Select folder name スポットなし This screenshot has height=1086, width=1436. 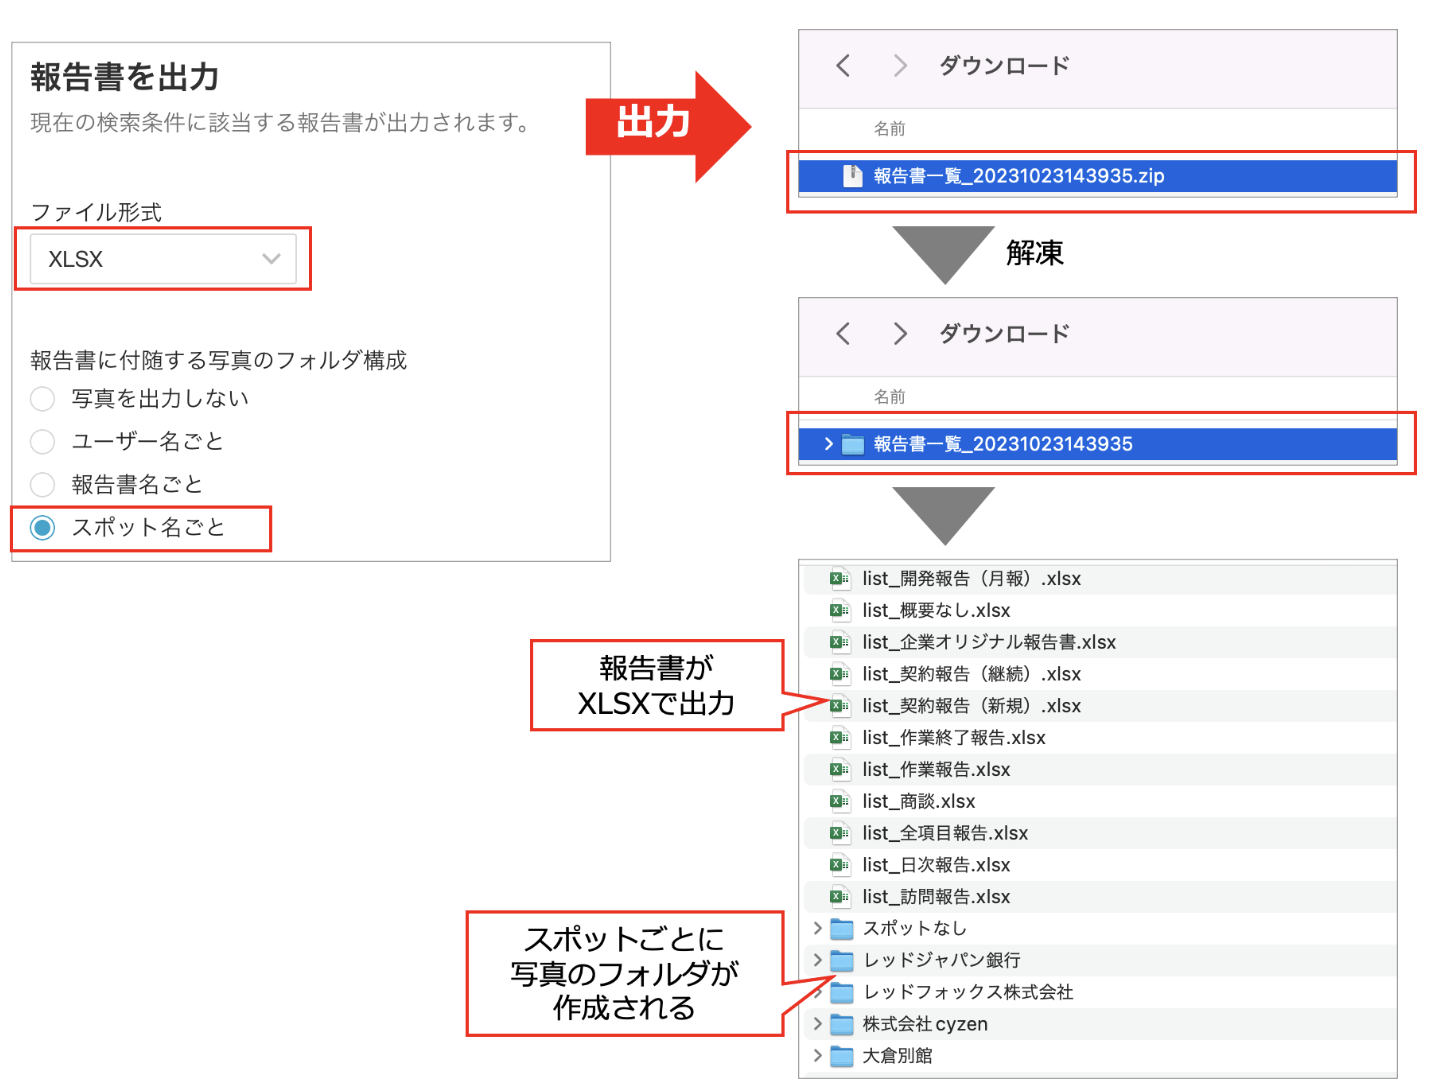point(915,929)
